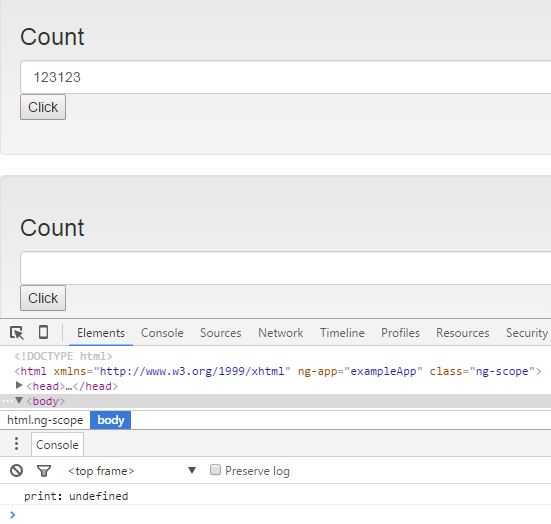Expand the head element node

click(19, 386)
